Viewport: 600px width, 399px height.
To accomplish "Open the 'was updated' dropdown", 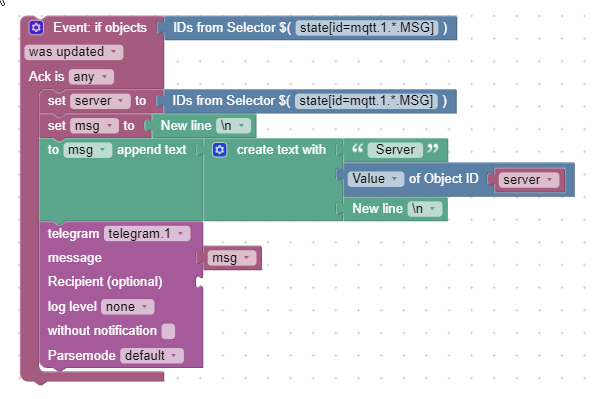I will [x=74, y=52].
